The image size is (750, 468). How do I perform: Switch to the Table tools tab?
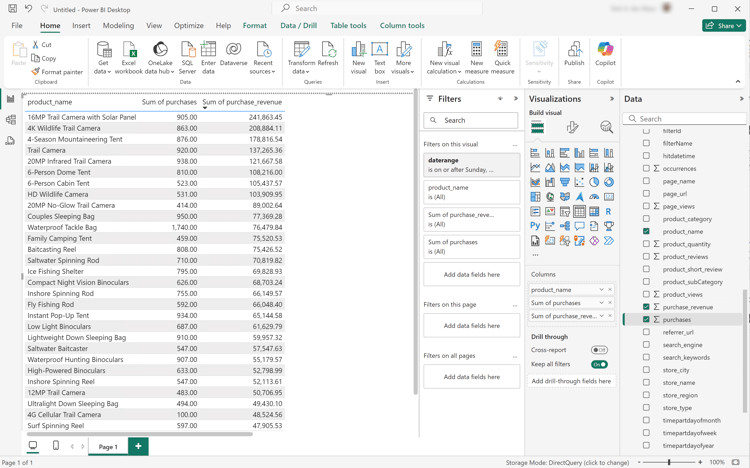(348, 26)
